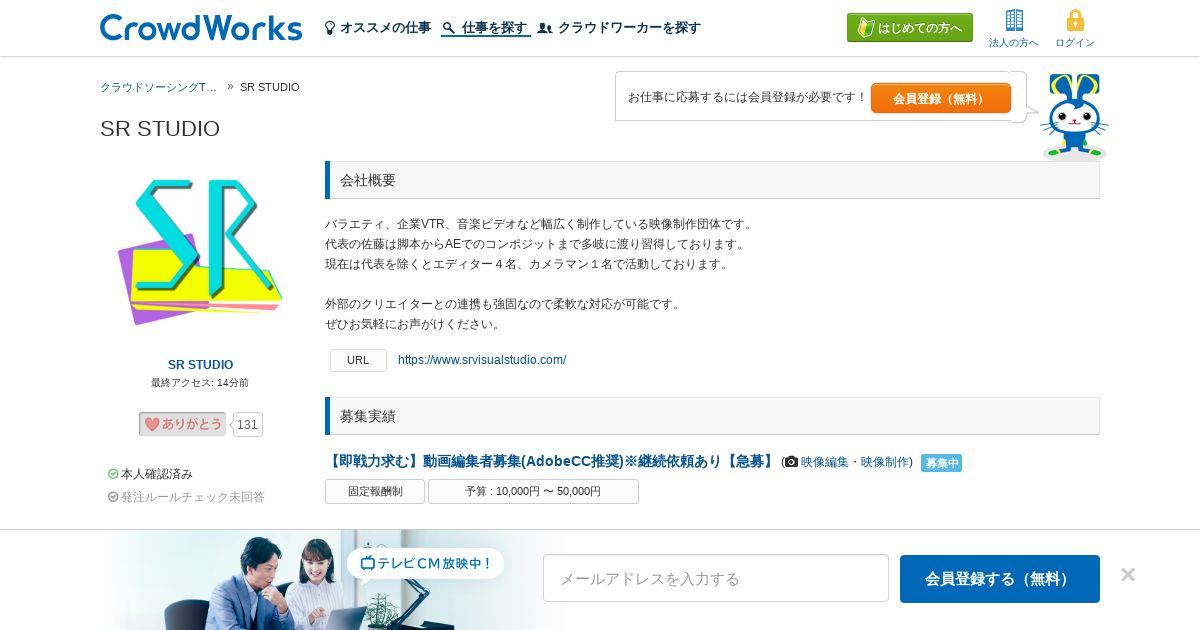This screenshot has width=1200, height=630.
Task: Click the 131 thanks count
Action: click(248, 425)
